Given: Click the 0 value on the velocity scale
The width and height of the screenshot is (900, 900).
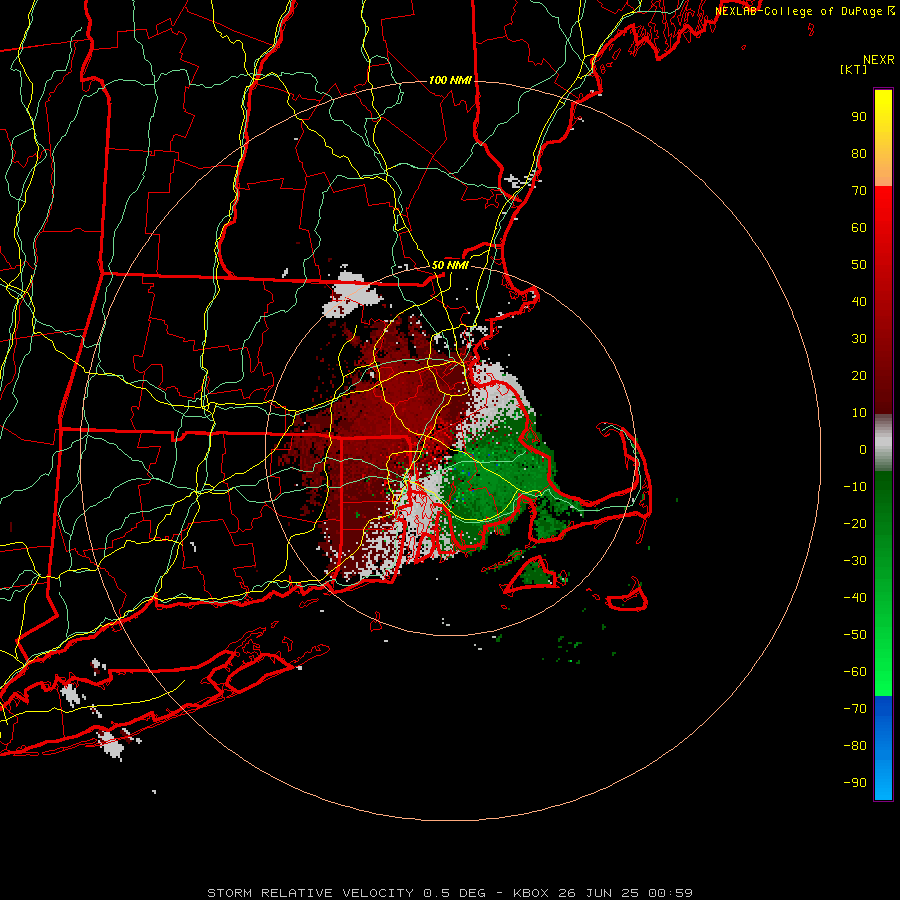Looking at the screenshot, I should click(863, 449).
